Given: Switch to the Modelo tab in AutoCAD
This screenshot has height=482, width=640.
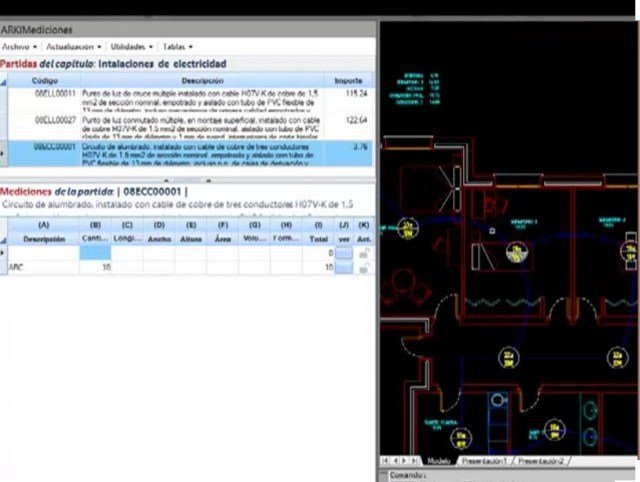Looking at the screenshot, I should 438,461.
